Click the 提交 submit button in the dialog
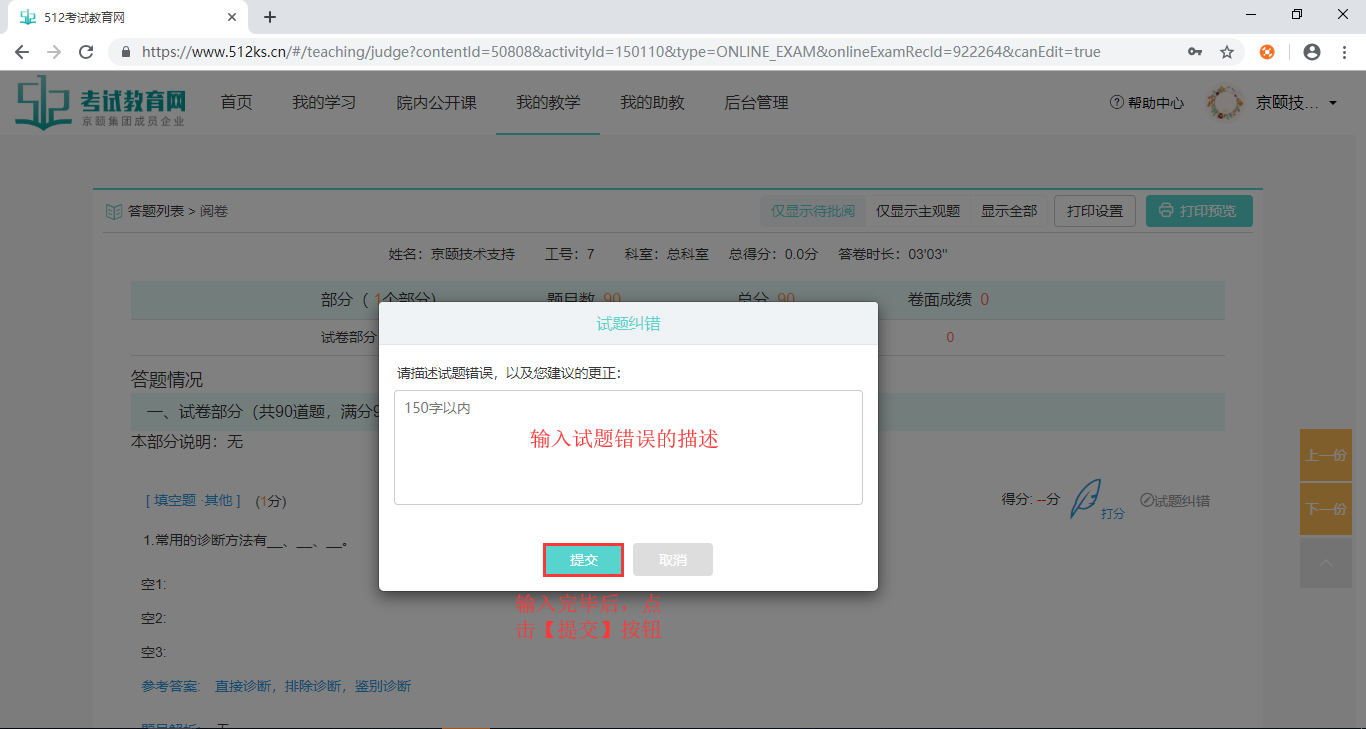The height and width of the screenshot is (729, 1366). pyautogui.click(x=583, y=559)
